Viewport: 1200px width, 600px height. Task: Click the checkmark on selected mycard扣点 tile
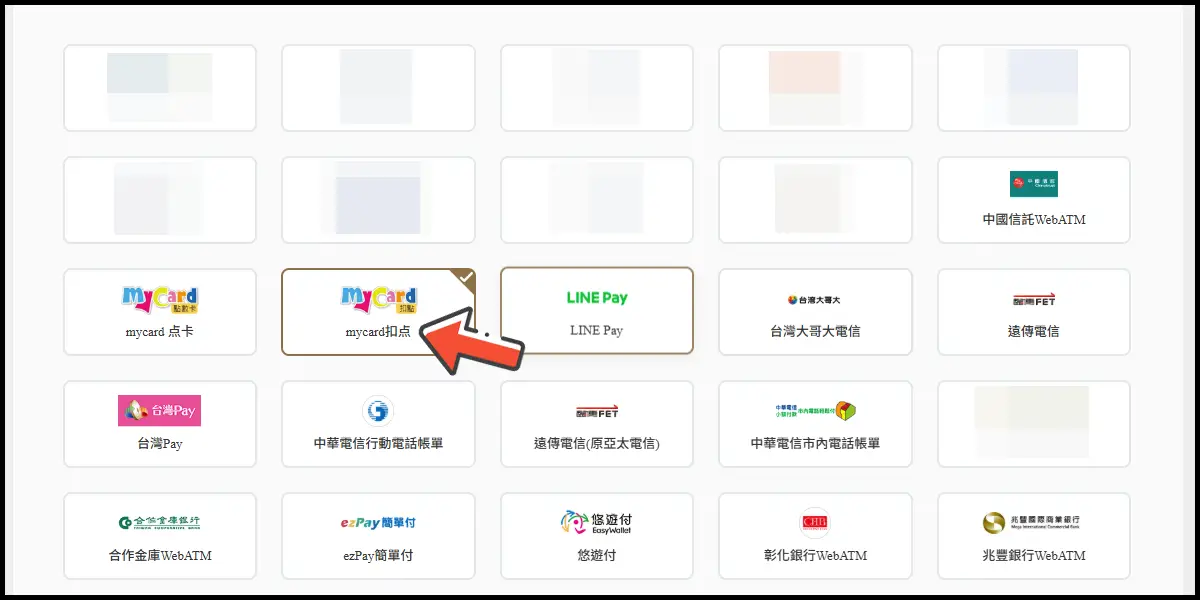tap(466, 277)
